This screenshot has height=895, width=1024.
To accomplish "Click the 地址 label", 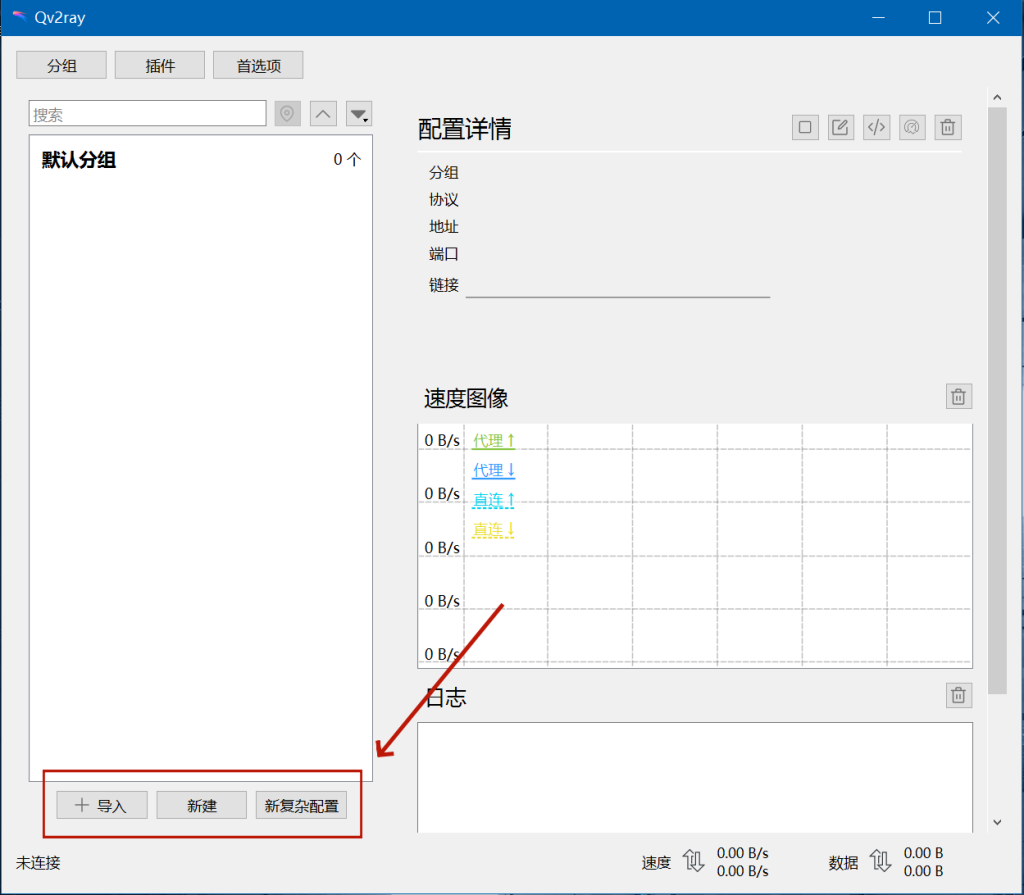I will pos(443,227).
